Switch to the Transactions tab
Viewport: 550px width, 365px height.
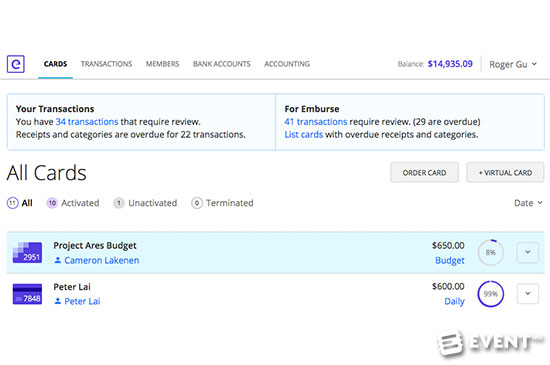coord(106,64)
